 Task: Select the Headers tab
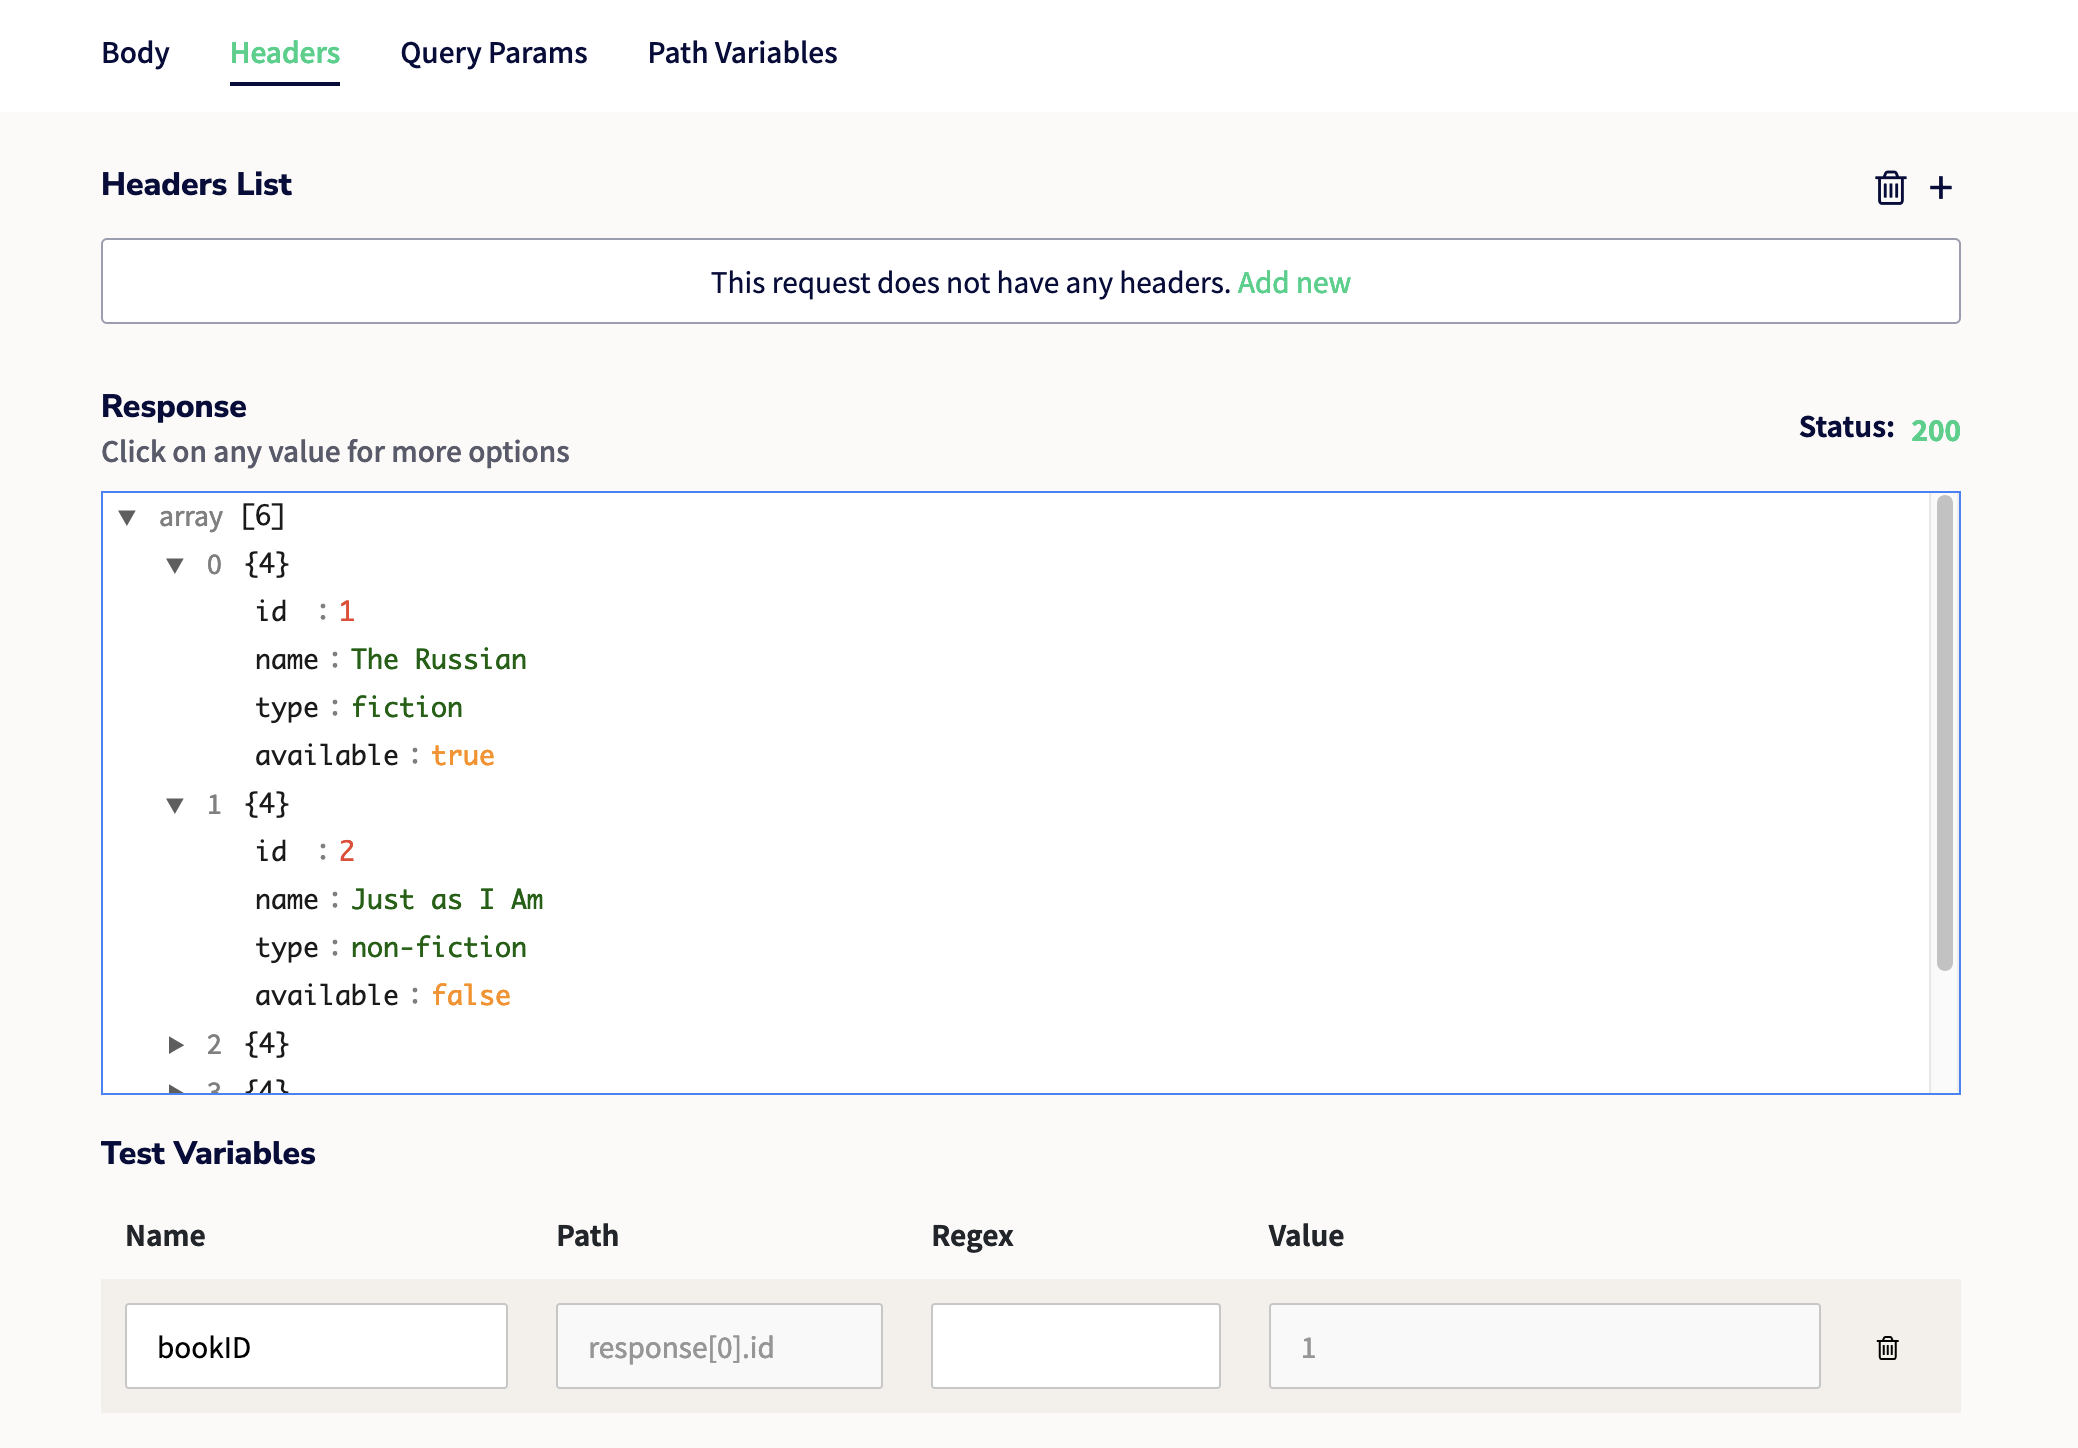click(285, 53)
